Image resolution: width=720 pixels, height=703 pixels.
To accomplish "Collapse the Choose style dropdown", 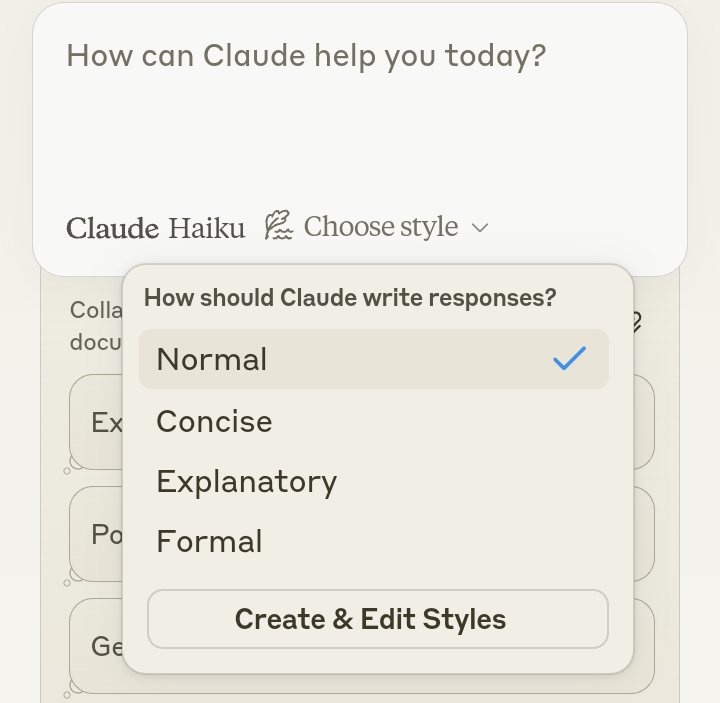I will (380, 227).
